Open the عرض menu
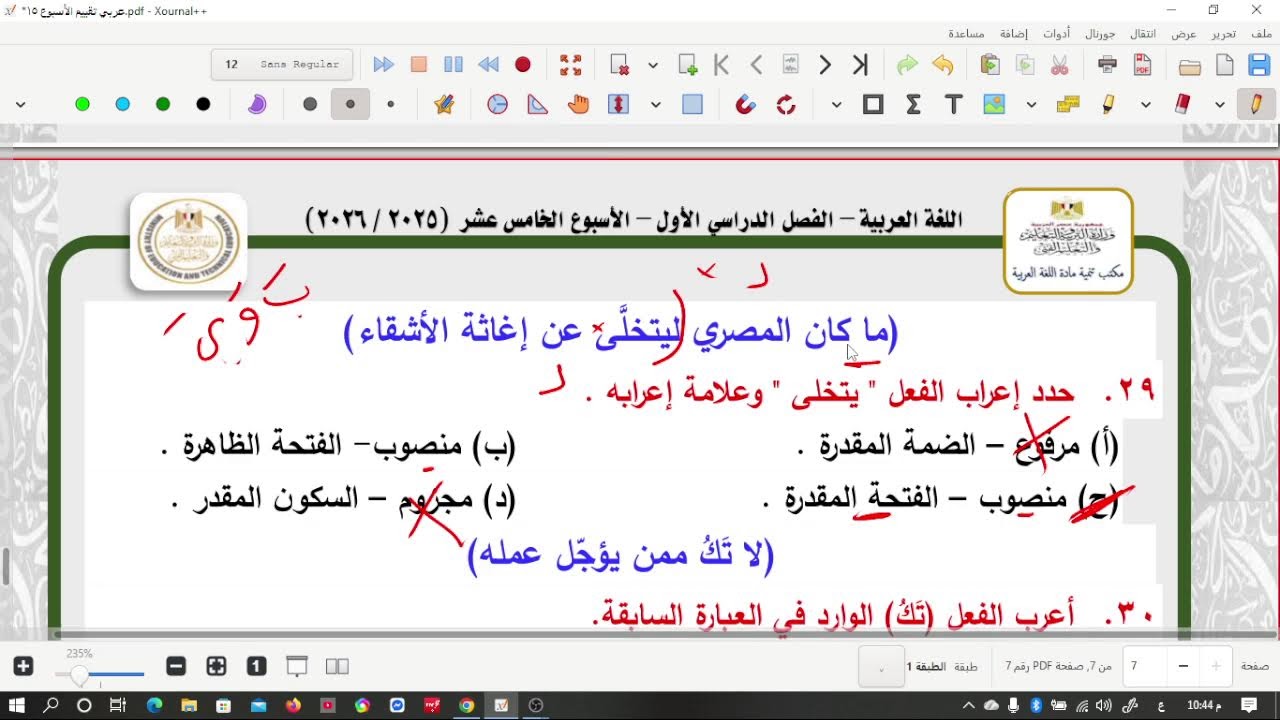This screenshot has width=1280, height=720. click(x=1184, y=33)
